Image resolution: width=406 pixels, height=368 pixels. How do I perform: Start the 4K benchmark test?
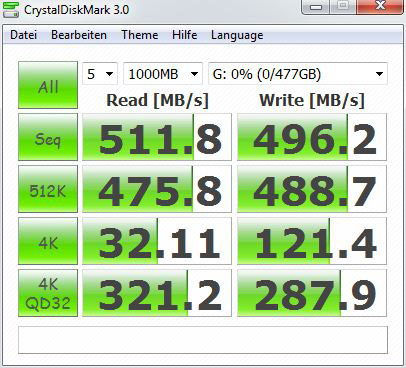(48, 241)
